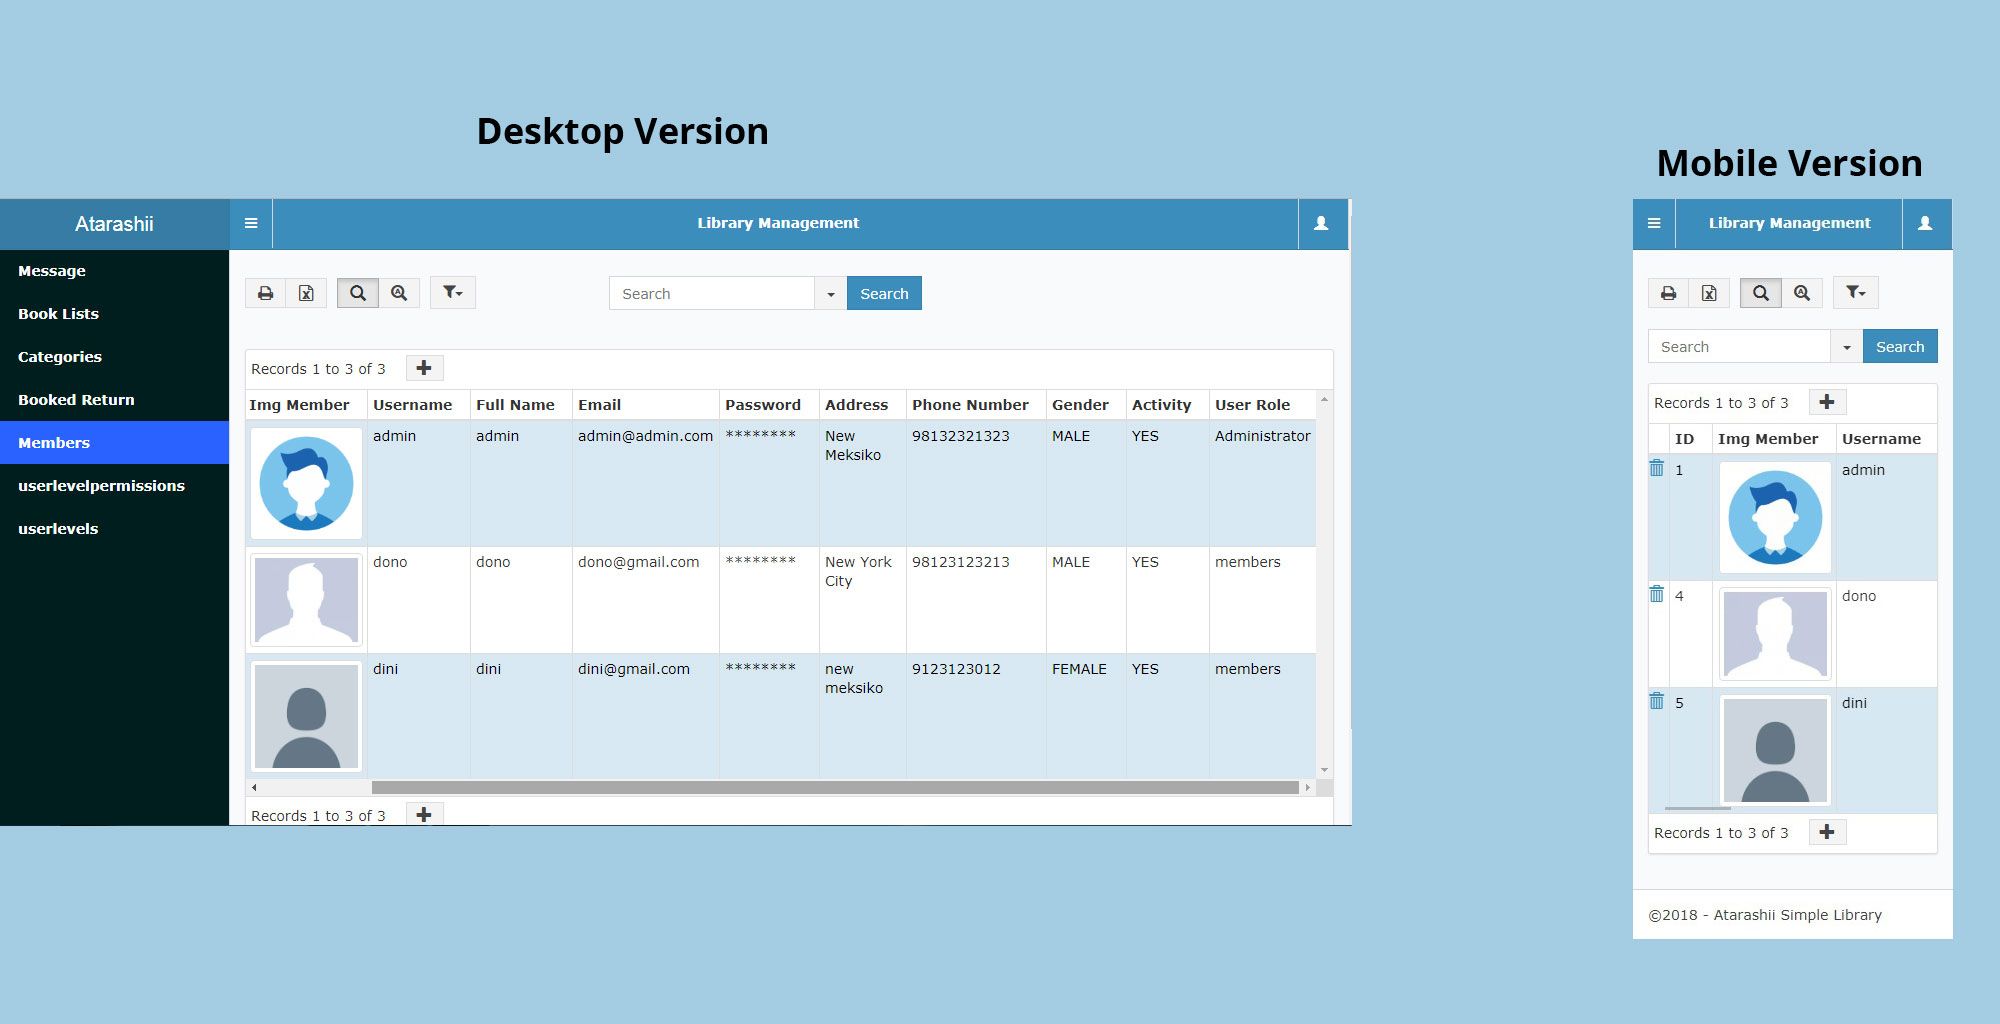Expand desktop search options caret
Screen dimensions: 2000x1024
point(830,294)
